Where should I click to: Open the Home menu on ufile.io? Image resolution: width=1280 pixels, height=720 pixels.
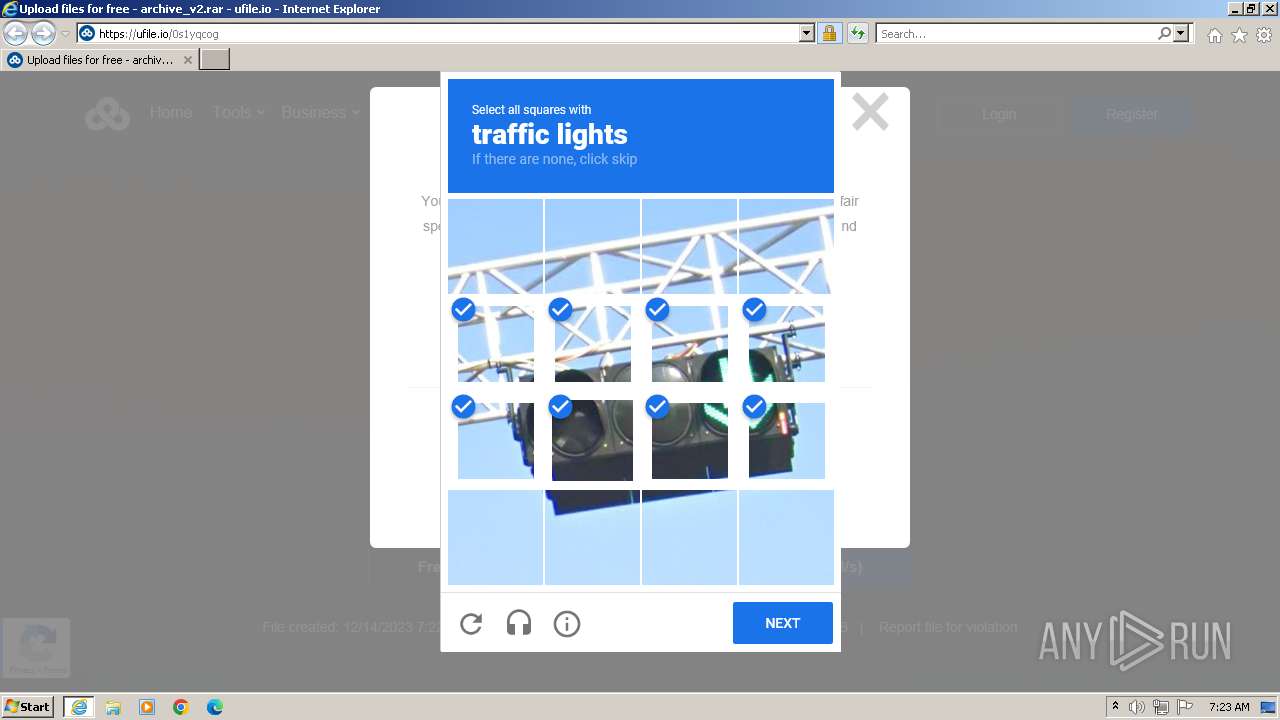(x=171, y=112)
